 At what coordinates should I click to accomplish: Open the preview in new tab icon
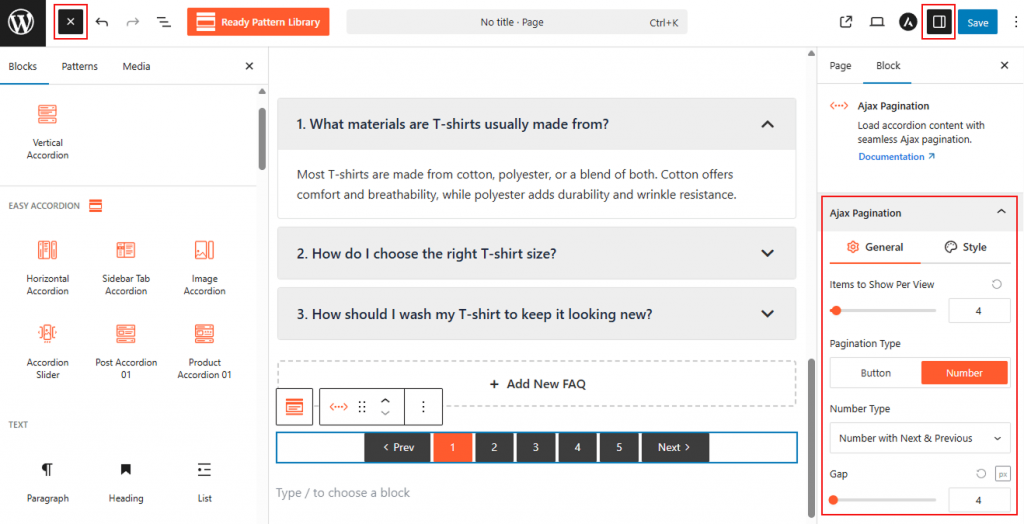pyautogui.click(x=846, y=22)
